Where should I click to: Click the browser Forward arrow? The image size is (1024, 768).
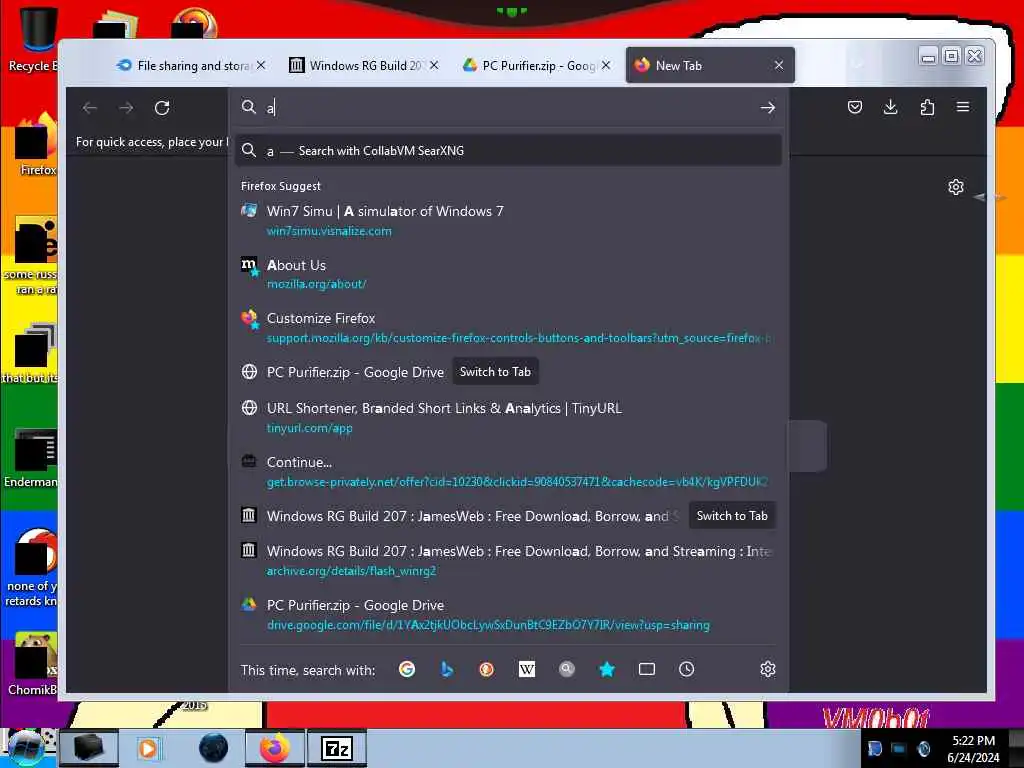[126, 108]
